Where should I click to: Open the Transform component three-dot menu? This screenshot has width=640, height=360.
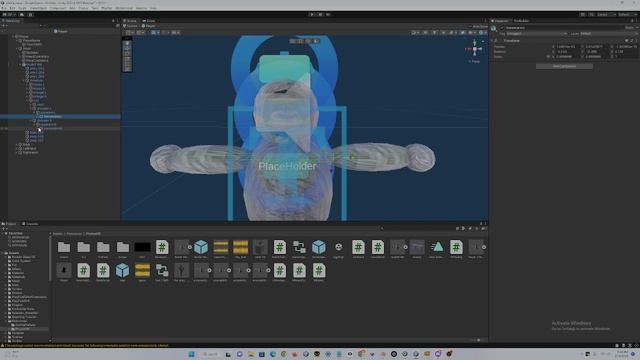(636, 40)
